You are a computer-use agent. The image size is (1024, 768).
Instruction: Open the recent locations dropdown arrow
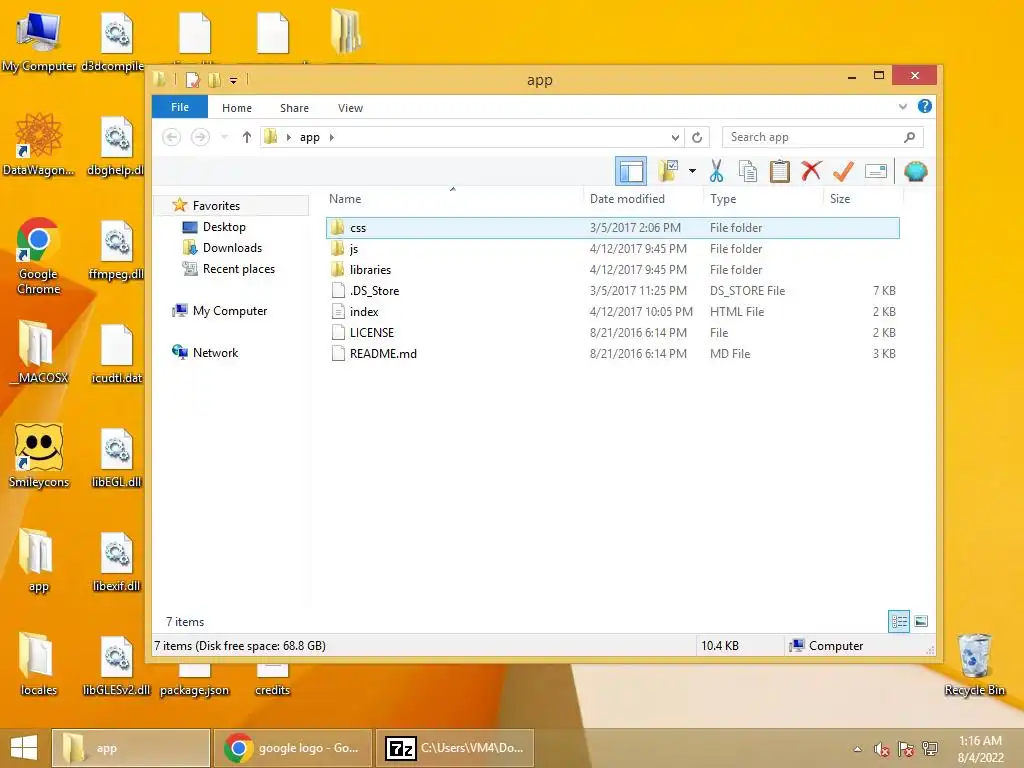click(x=225, y=137)
